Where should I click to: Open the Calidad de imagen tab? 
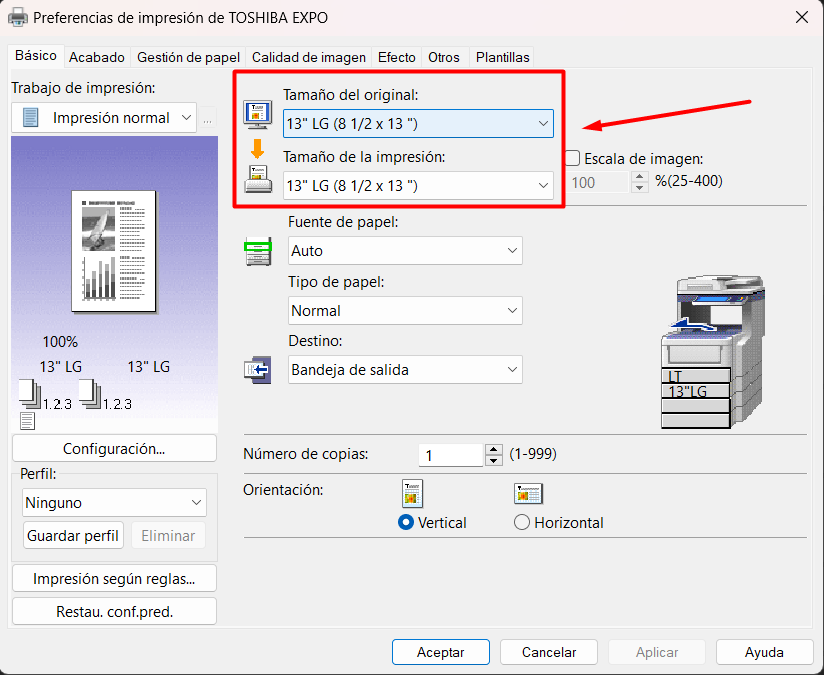pos(309,57)
